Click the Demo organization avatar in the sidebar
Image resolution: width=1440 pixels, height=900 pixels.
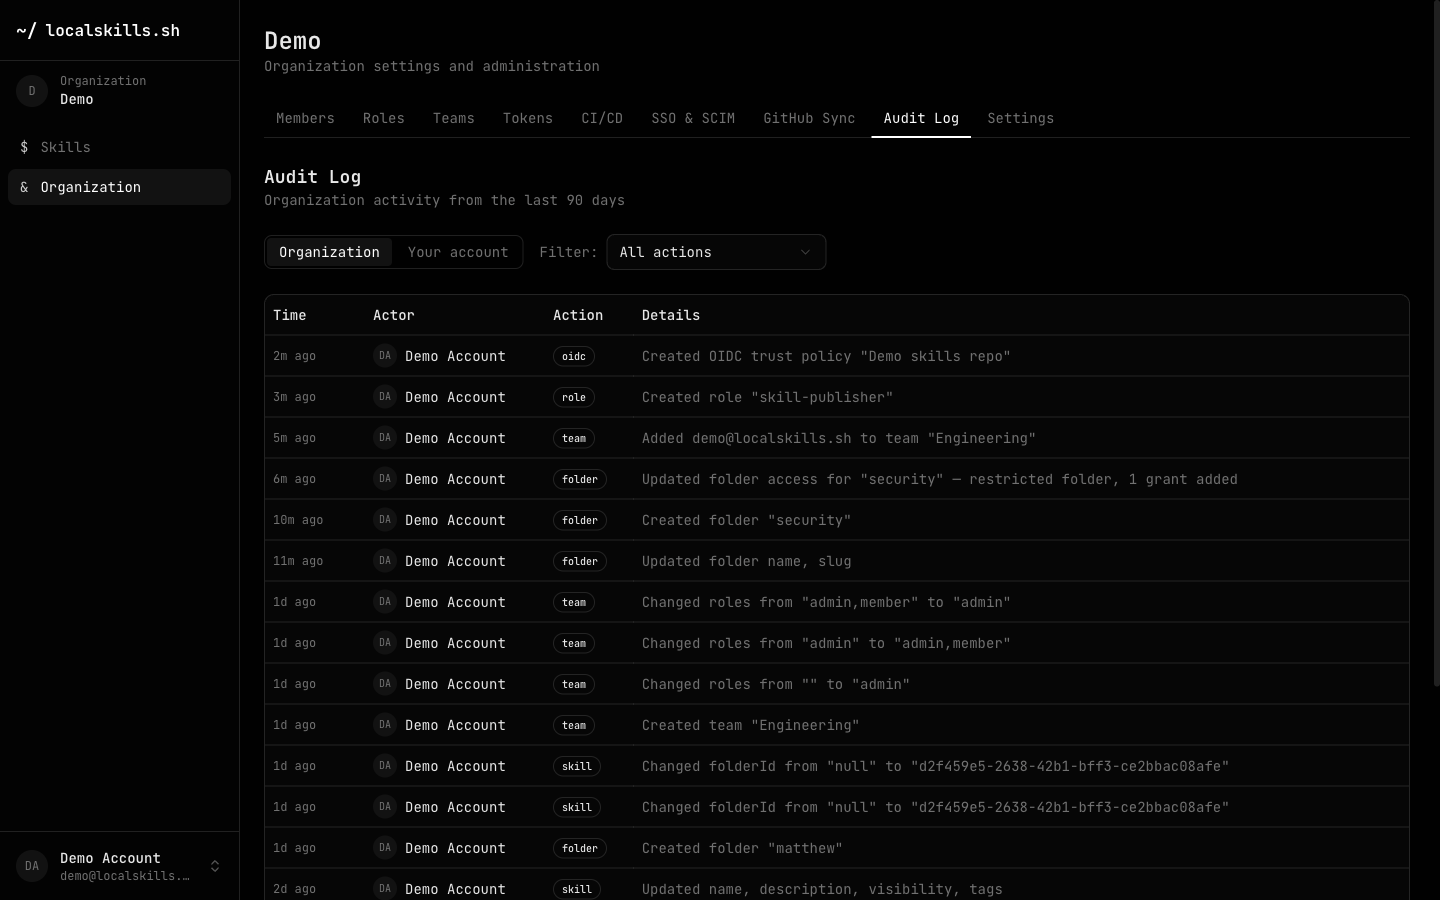coord(32,91)
